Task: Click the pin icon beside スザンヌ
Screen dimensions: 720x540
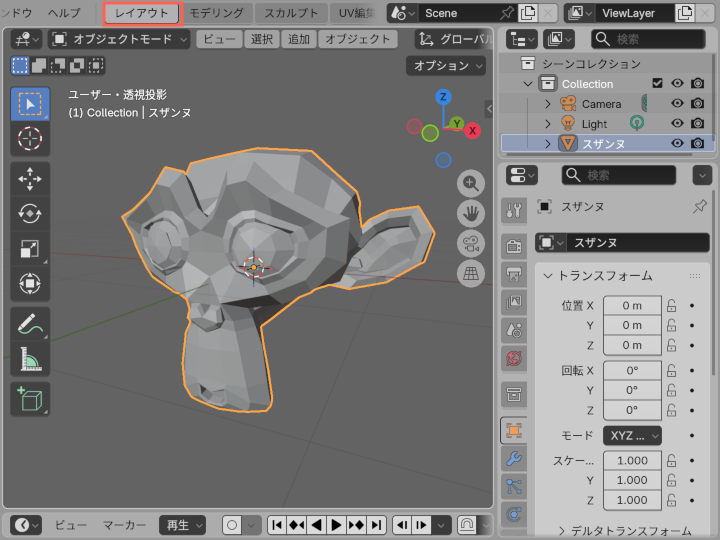Action: tap(700, 207)
